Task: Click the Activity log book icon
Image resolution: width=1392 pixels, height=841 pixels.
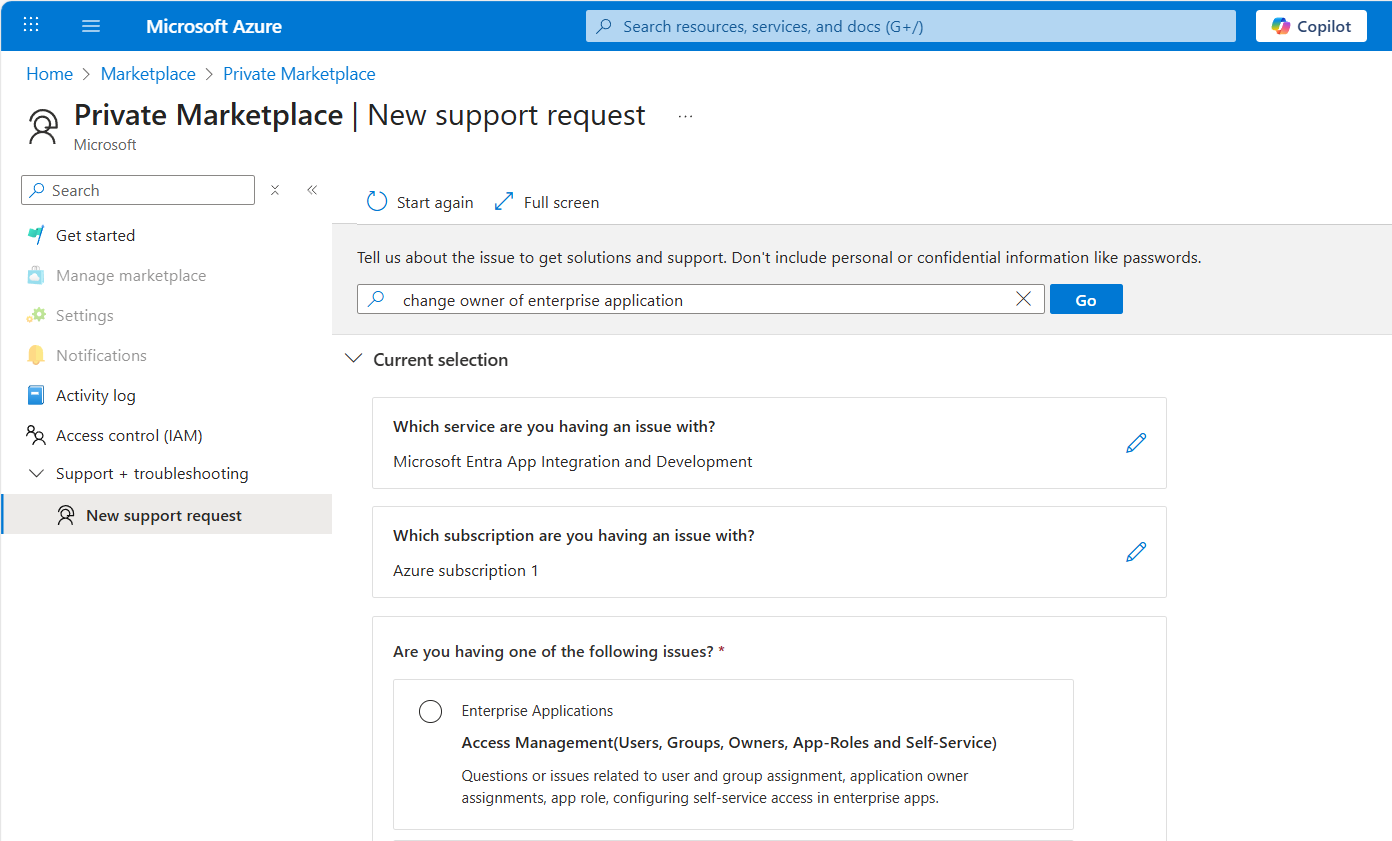Action: [36, 395]
